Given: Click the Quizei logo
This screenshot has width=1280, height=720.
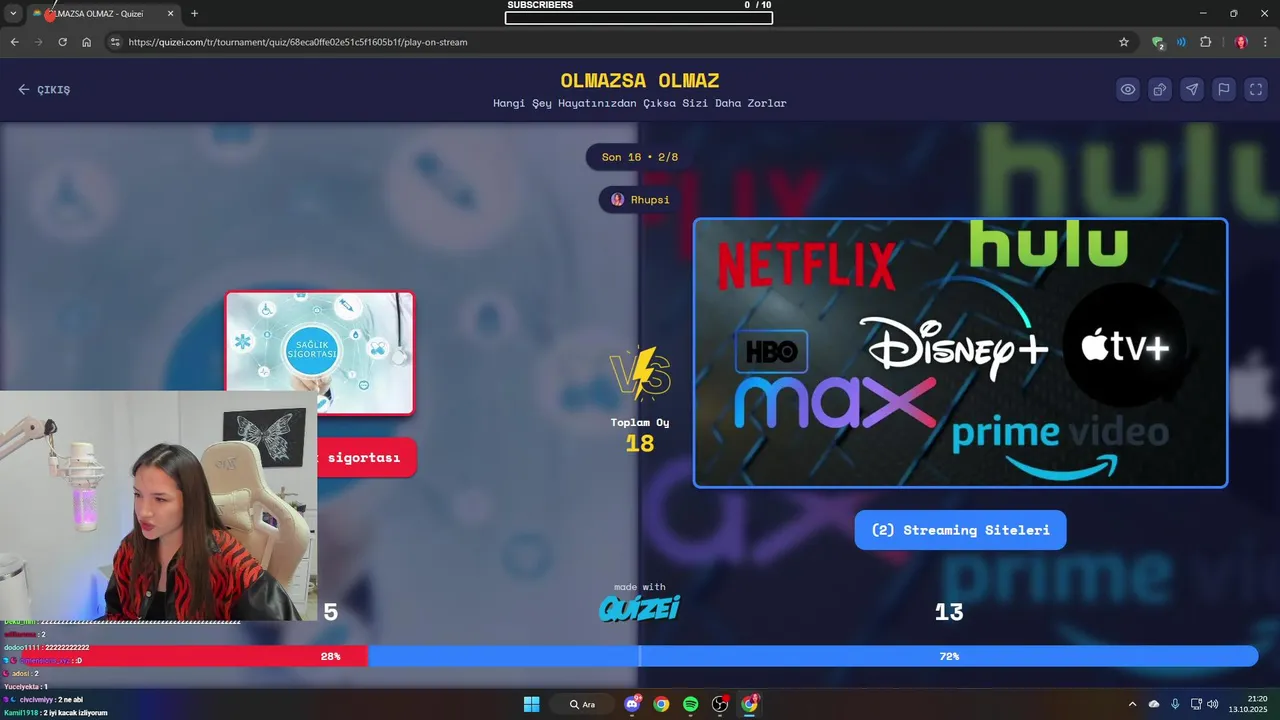Looking at the screenshot, I should coord(640,607).
